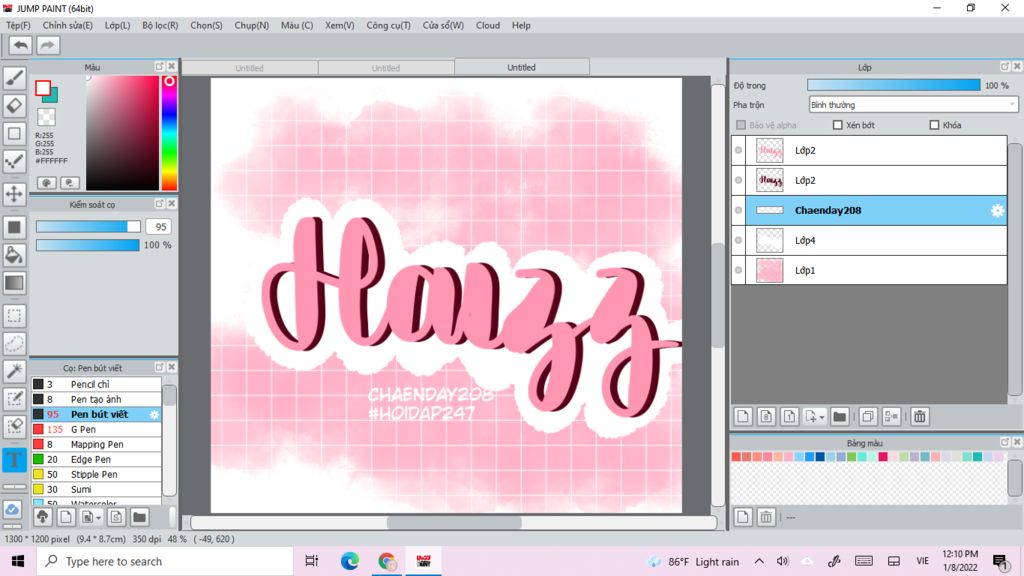The image size is (1024, 576).
Task: Open the Pha trộn blend mode dropdown
Action: (x=913, y=104)
